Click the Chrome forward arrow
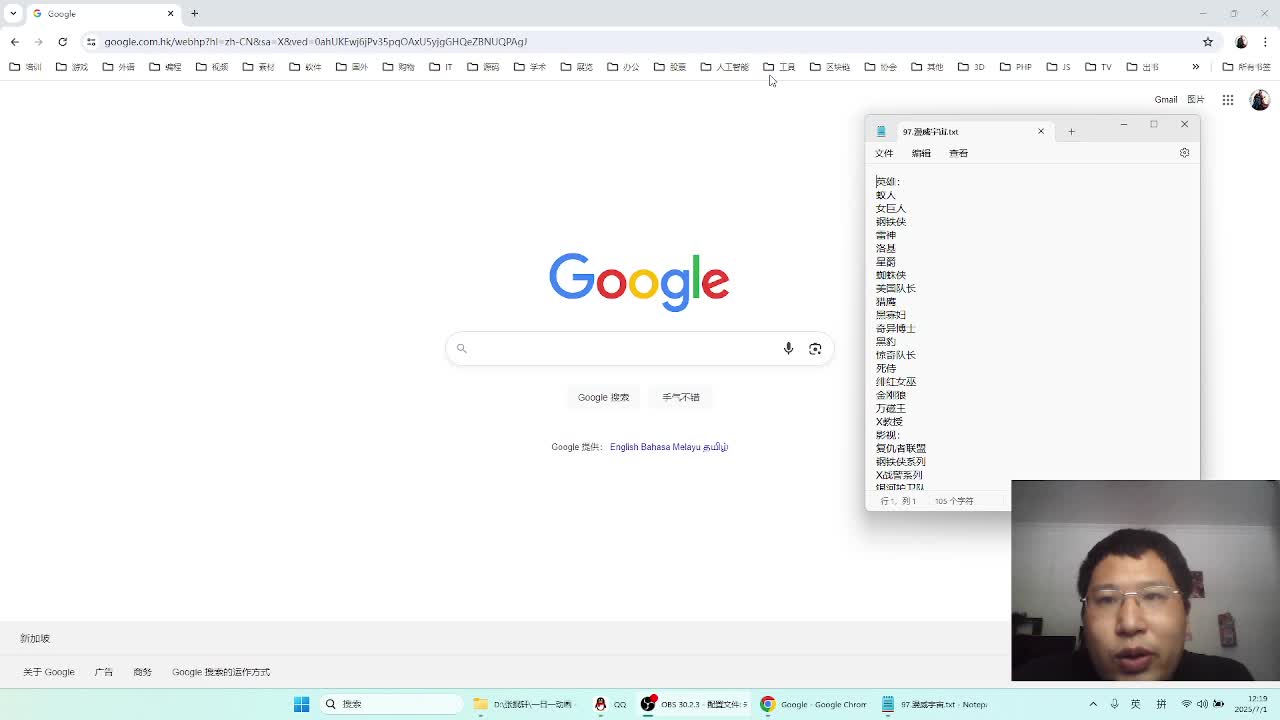Image resolution: width=1280 pixels, height=720 pixels. click(x=38, y=42)
